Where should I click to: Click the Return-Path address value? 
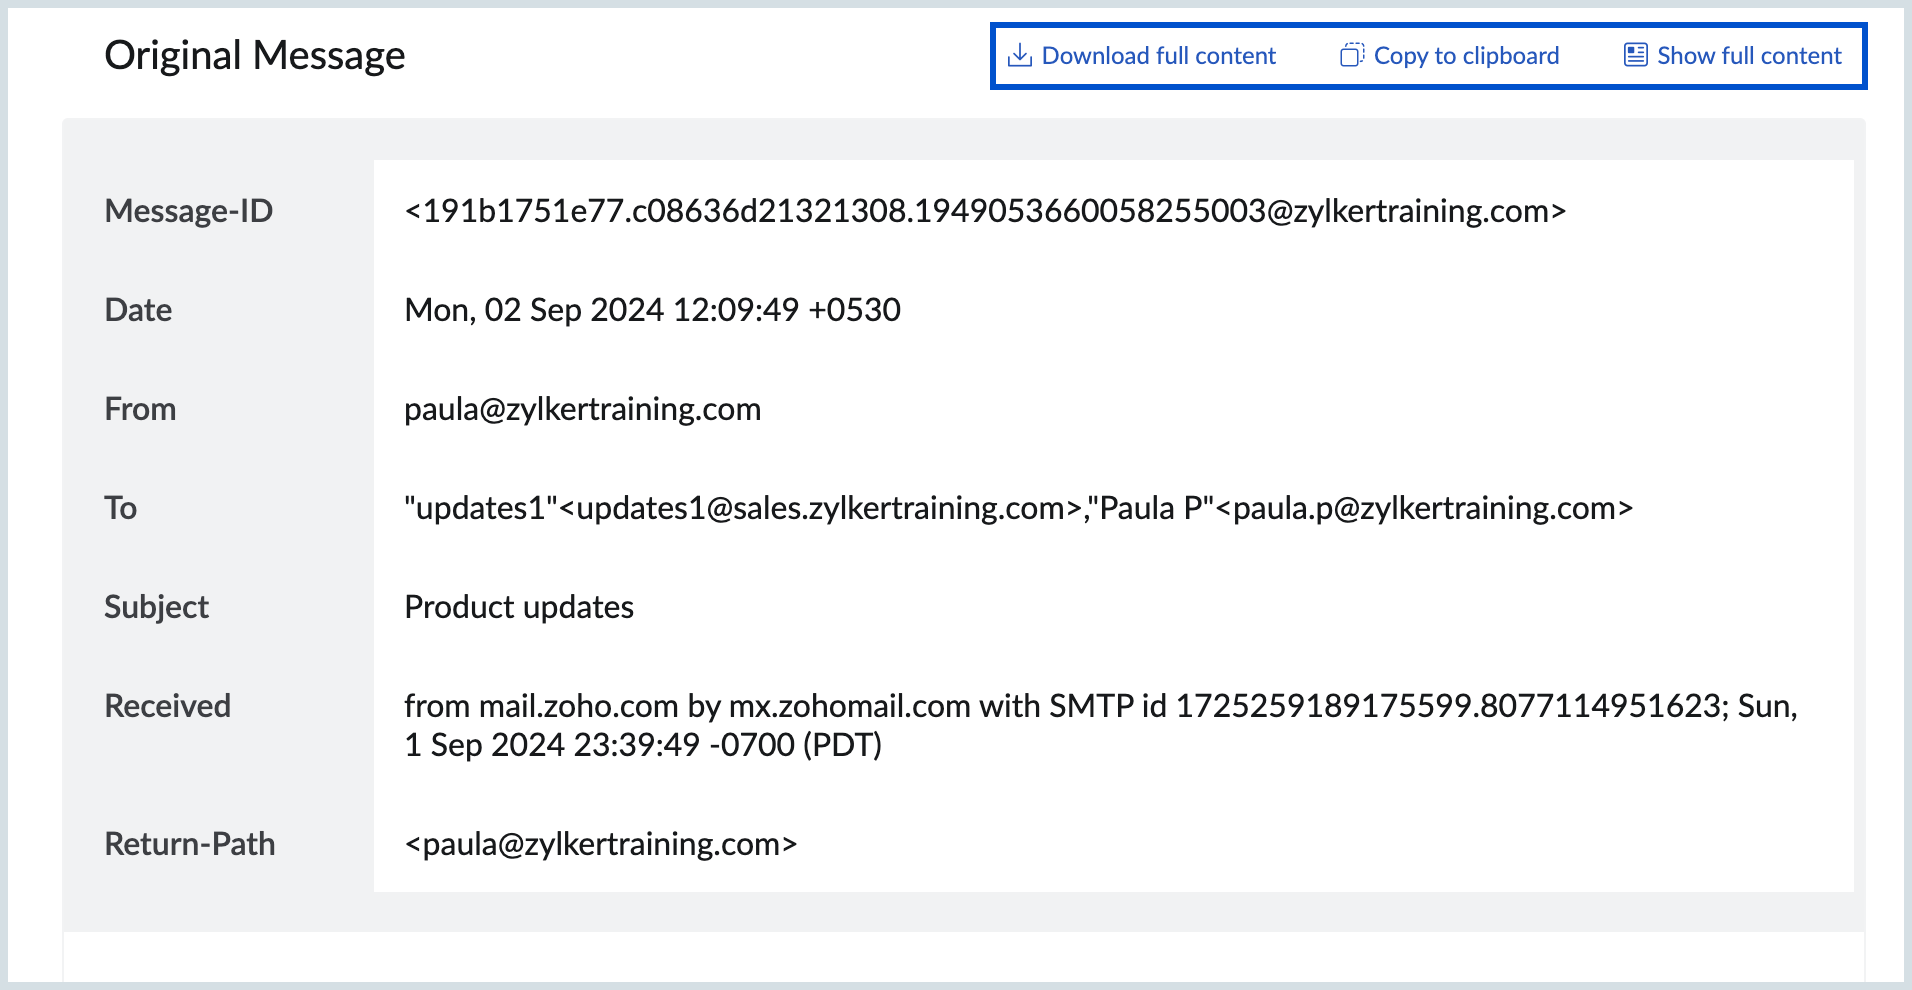tap(600, 844)
